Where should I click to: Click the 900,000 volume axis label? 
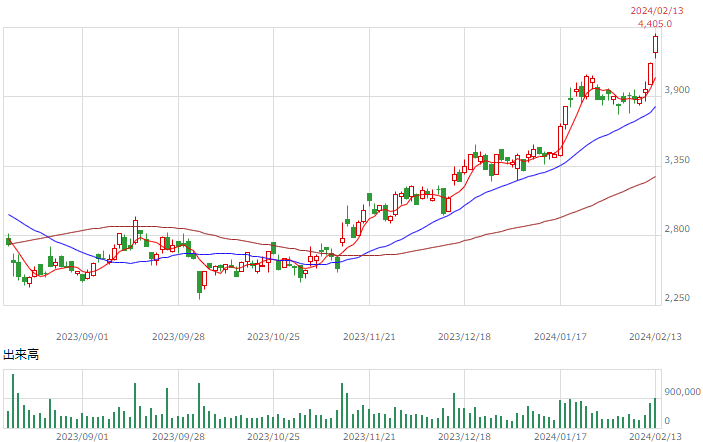[x=682, y=392]
